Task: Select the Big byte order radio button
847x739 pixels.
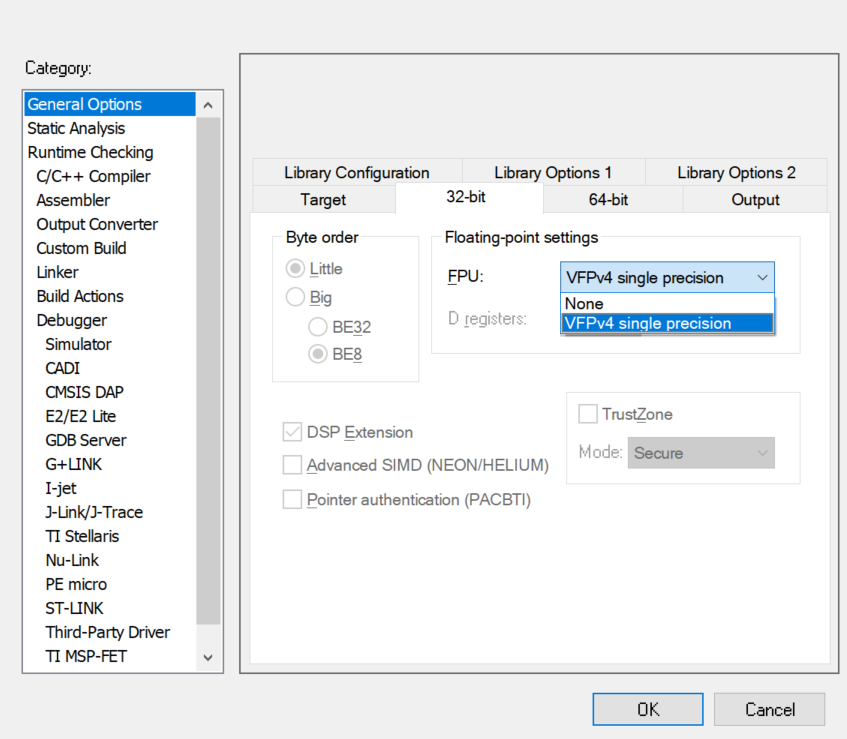Action: point(296,297)
